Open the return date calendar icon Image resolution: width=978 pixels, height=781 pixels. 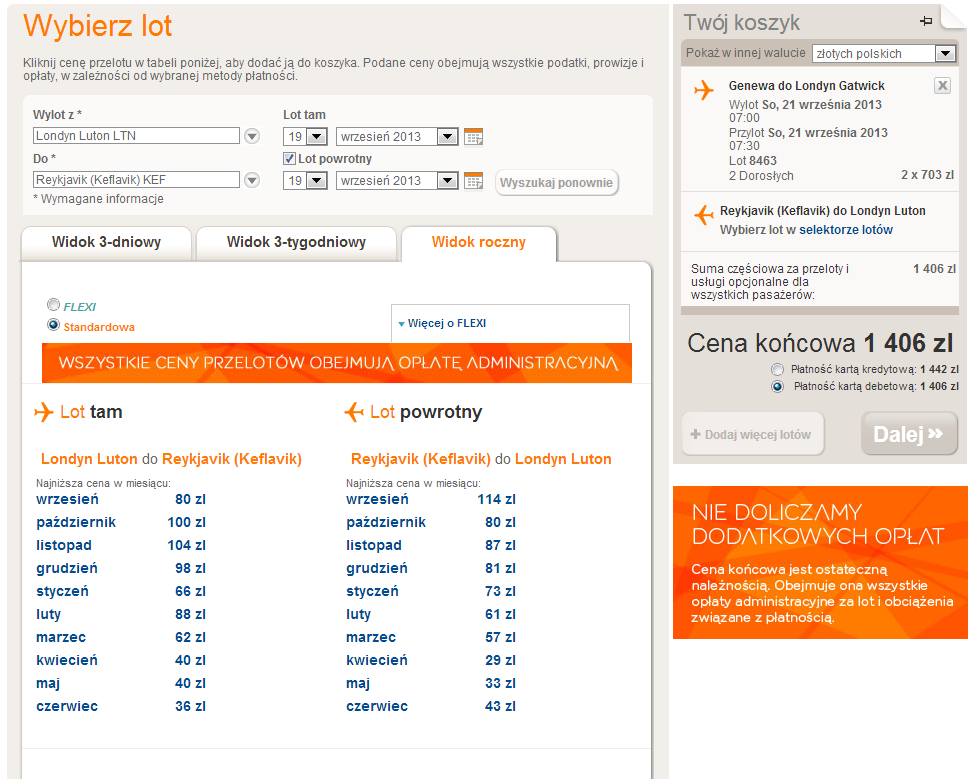coord(473,181)
